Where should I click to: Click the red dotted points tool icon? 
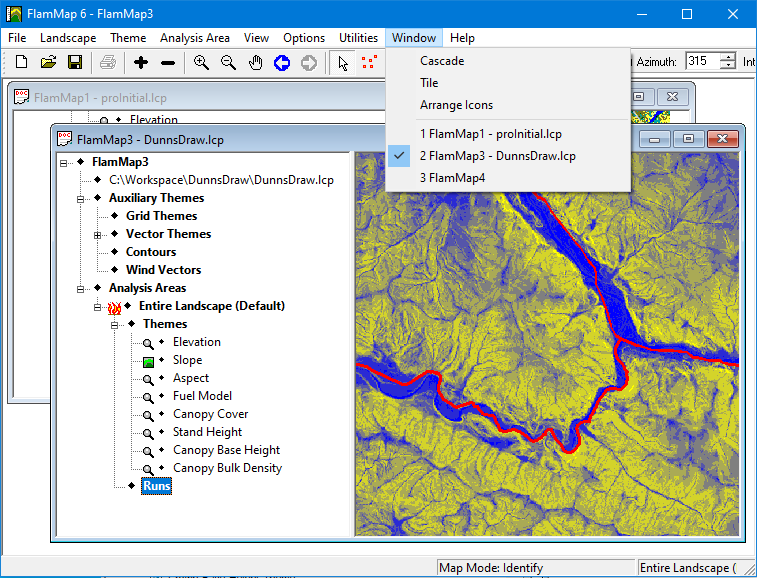point(369,62)
